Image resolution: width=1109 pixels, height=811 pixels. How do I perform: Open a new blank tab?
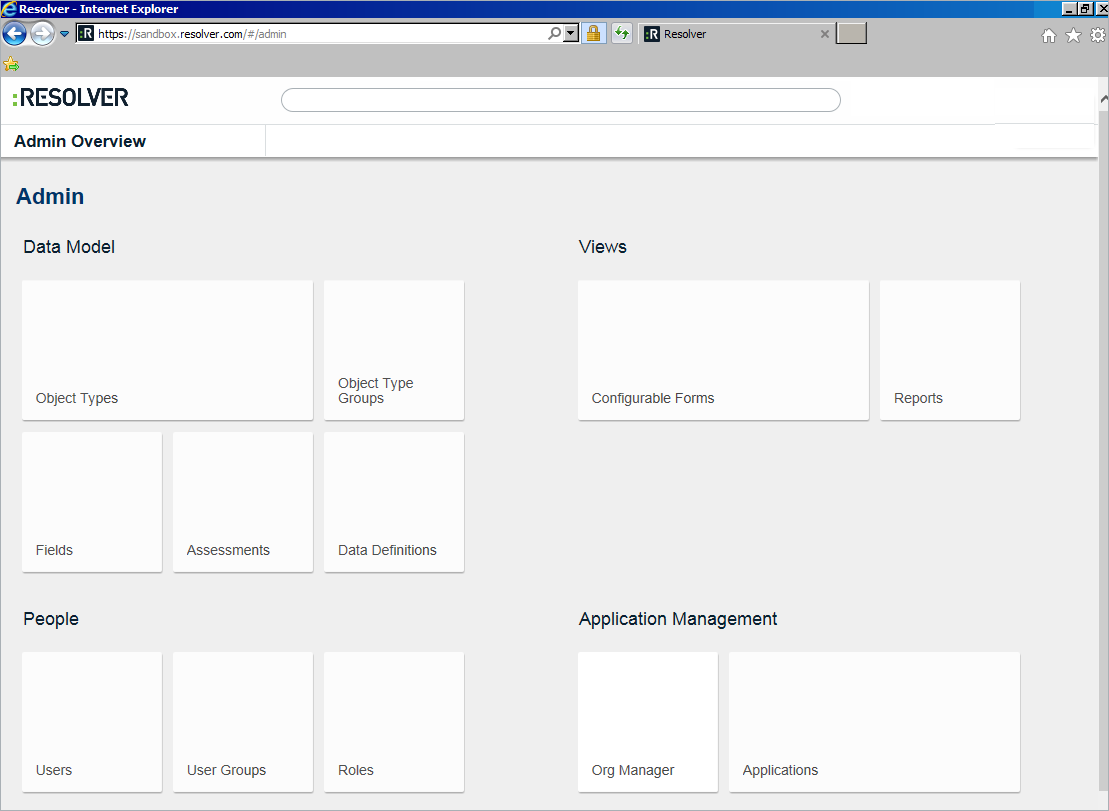[851, 33]
